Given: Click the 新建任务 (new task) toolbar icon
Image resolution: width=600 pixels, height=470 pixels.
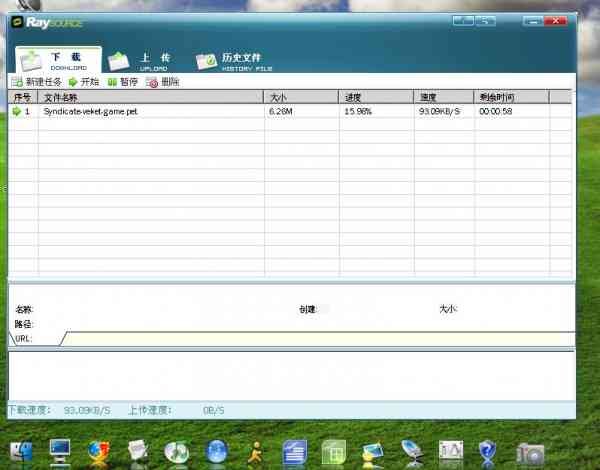Looking at the screenshot, I should click(17, 82).
